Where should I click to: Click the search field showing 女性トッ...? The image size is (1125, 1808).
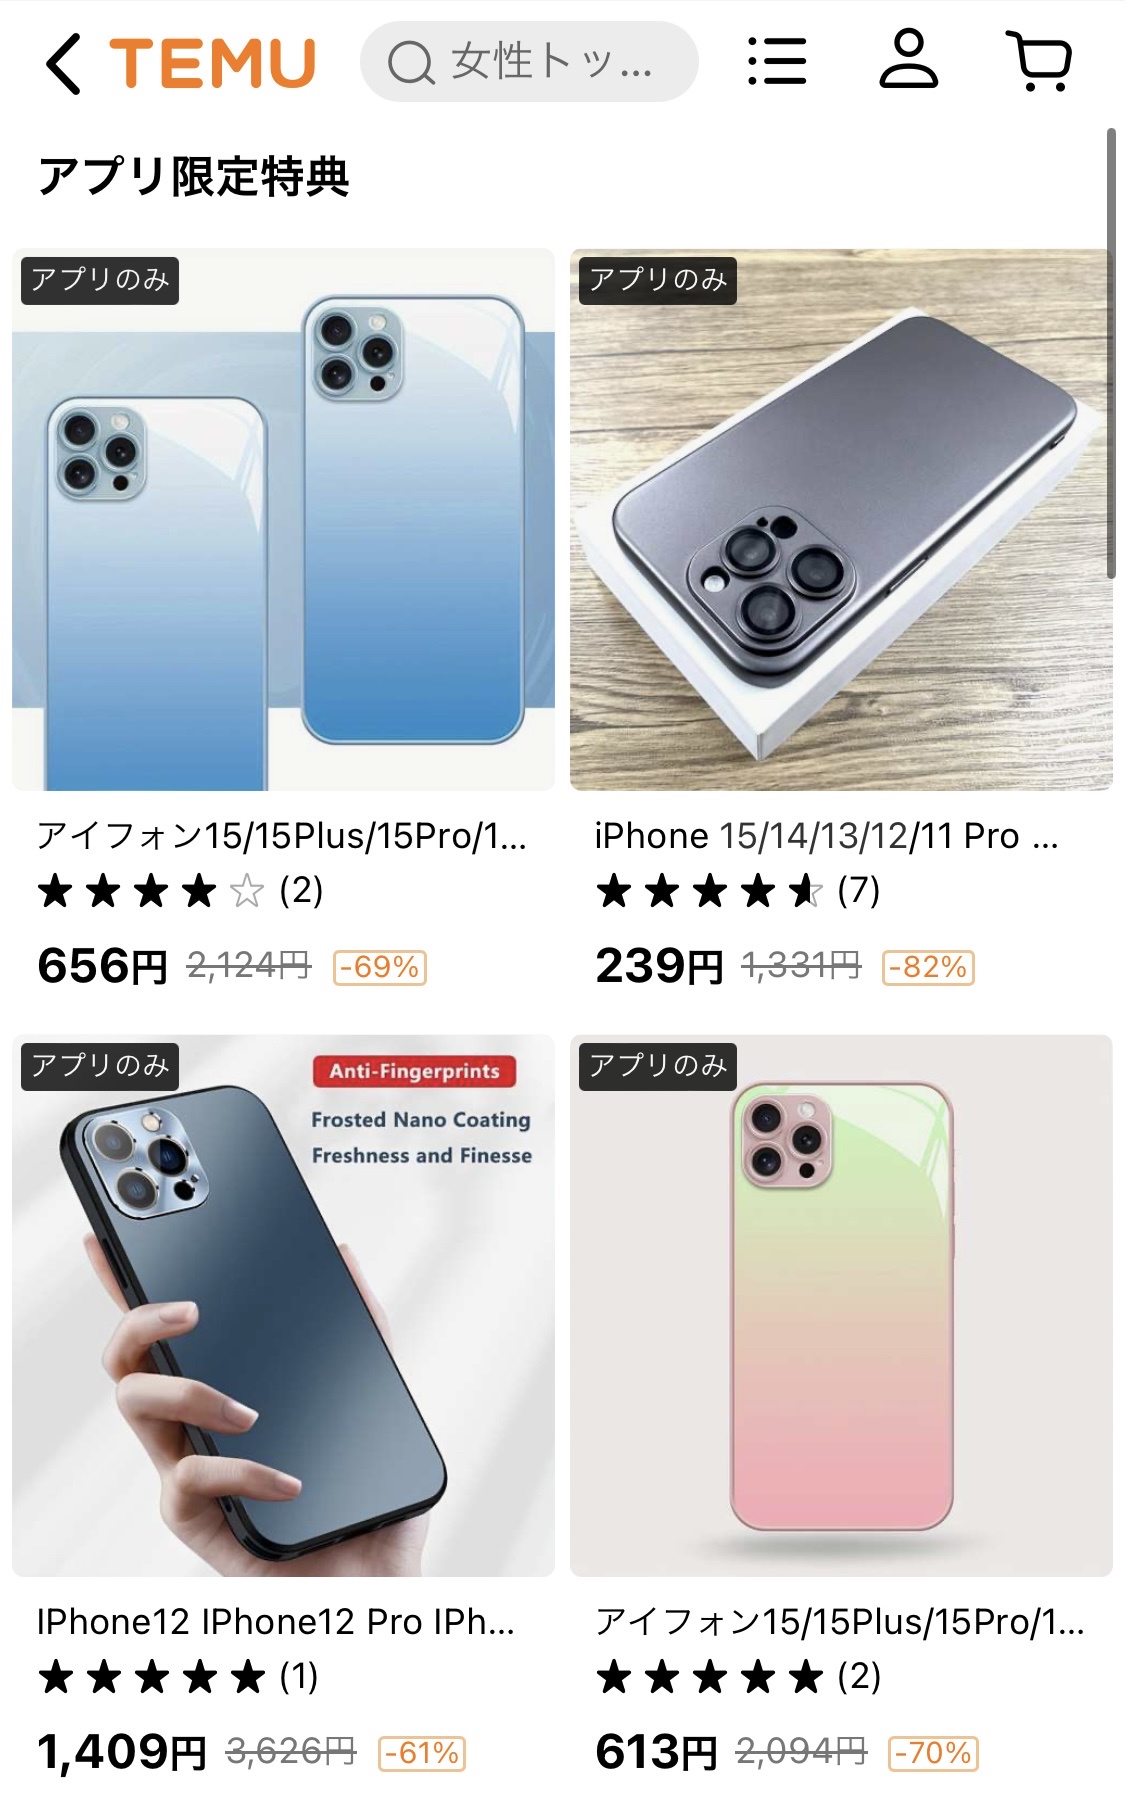[529, 62]
